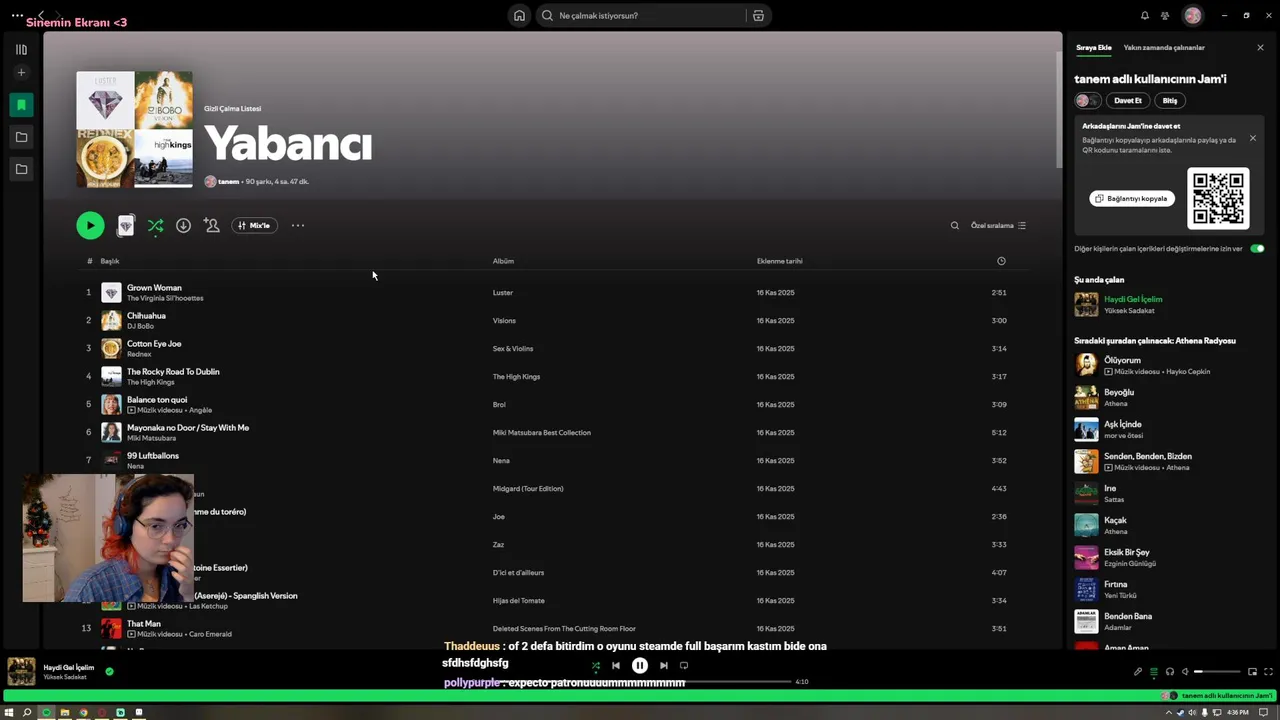Select the track Grown Woman

[x=154, y=287]
